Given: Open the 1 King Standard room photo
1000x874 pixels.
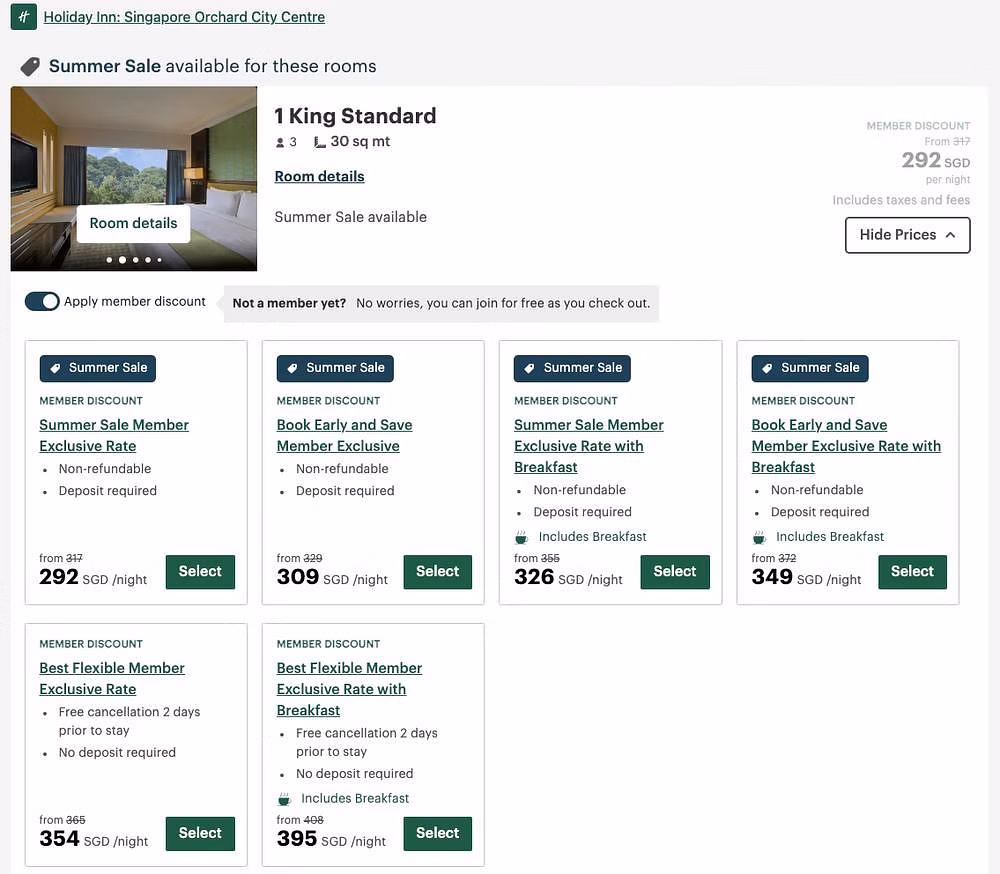Looking at the screenshot, I should click(x=134, y=179).
